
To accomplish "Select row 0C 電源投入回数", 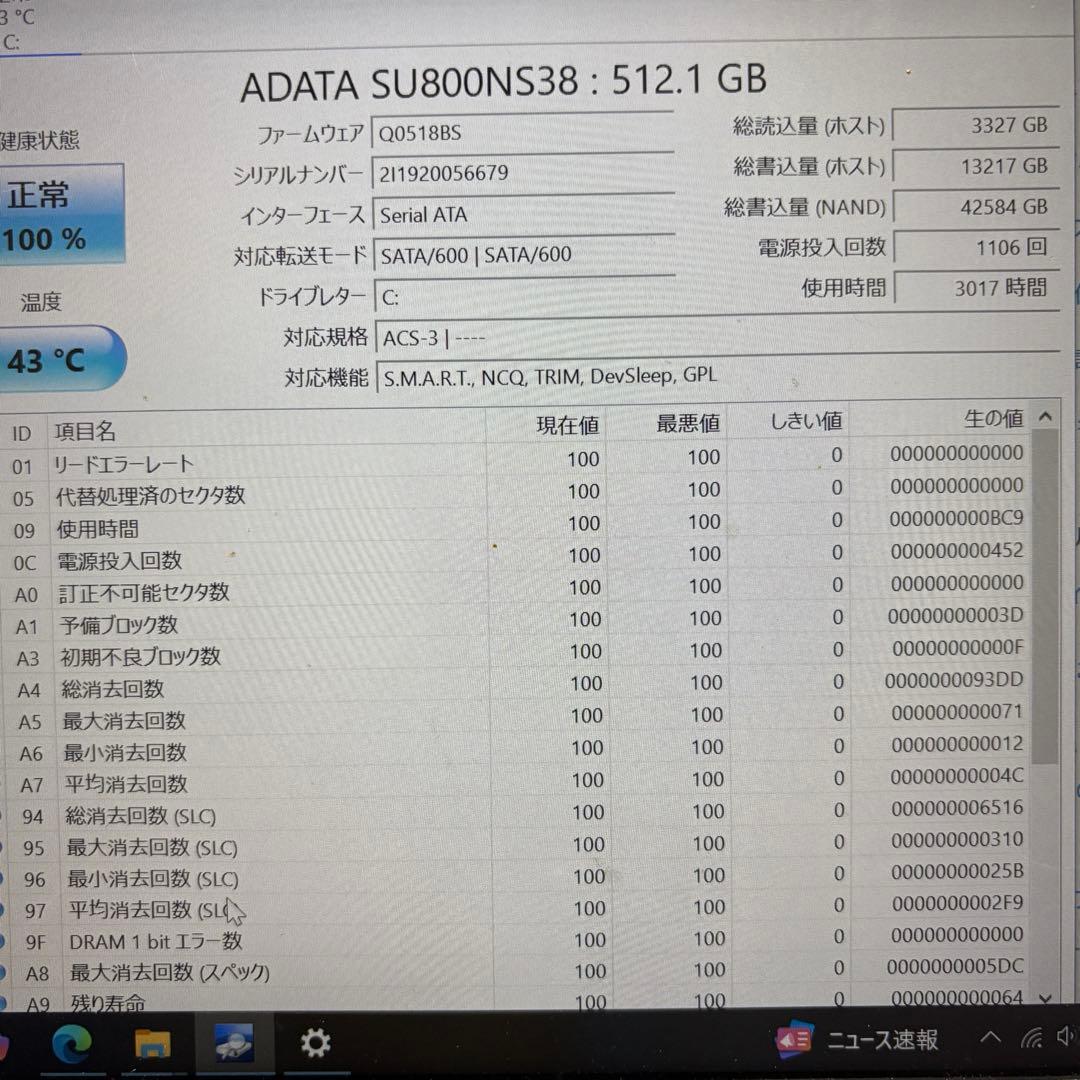I will point(517,556).
